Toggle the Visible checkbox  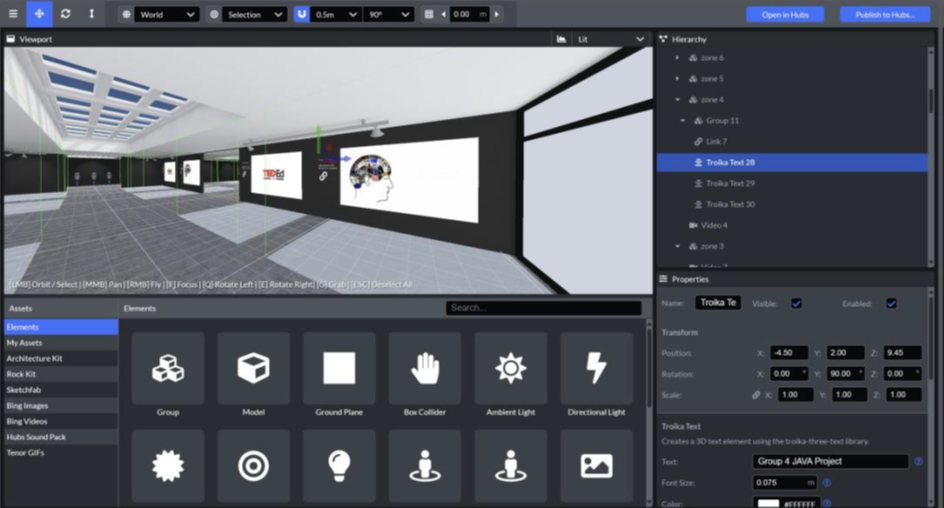point(796,303)
